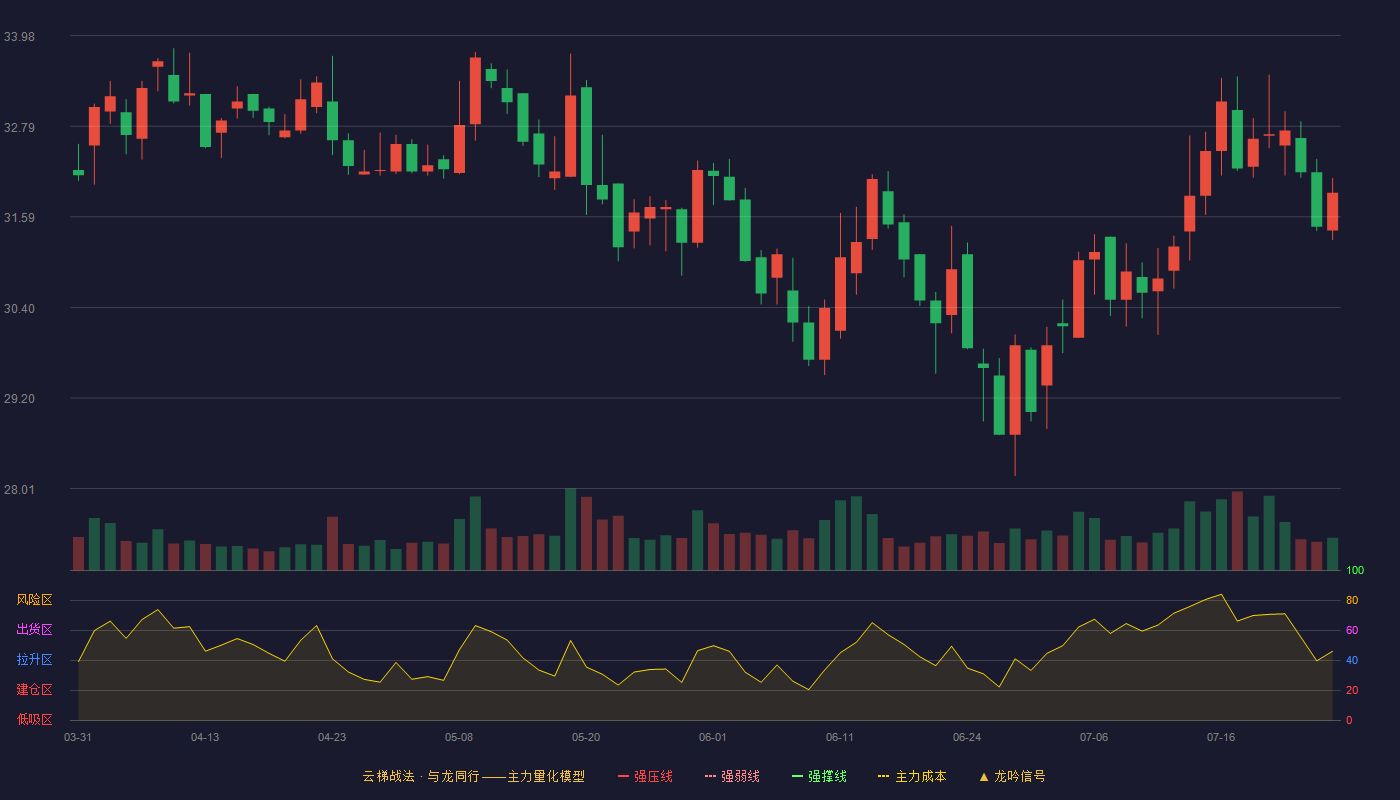Pick the 03-31 date on the time axis
The image size is (1400, 800).
coord(78,737)
